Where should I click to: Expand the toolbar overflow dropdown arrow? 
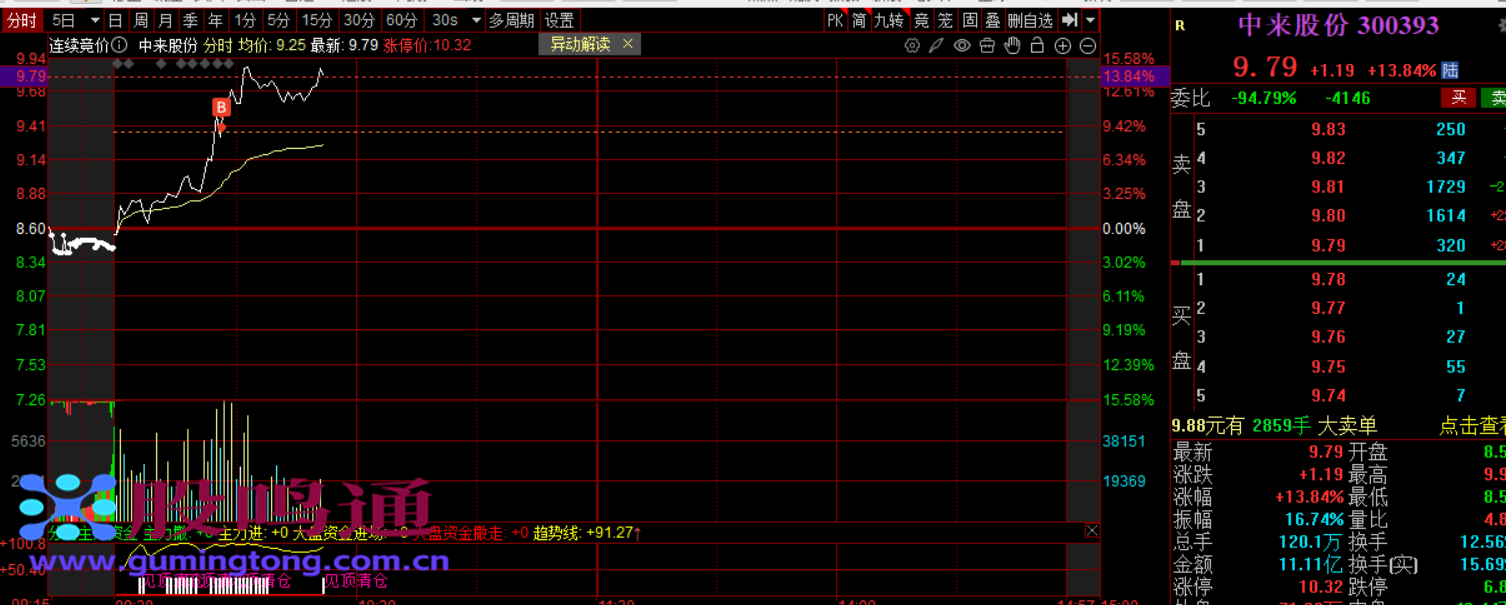tap(1090, 20)
